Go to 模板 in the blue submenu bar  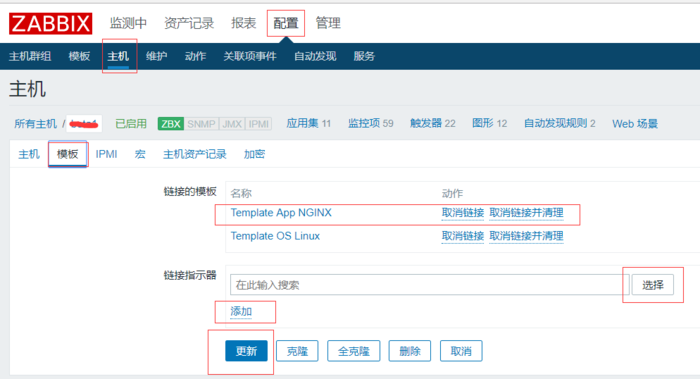pos(79,56)
